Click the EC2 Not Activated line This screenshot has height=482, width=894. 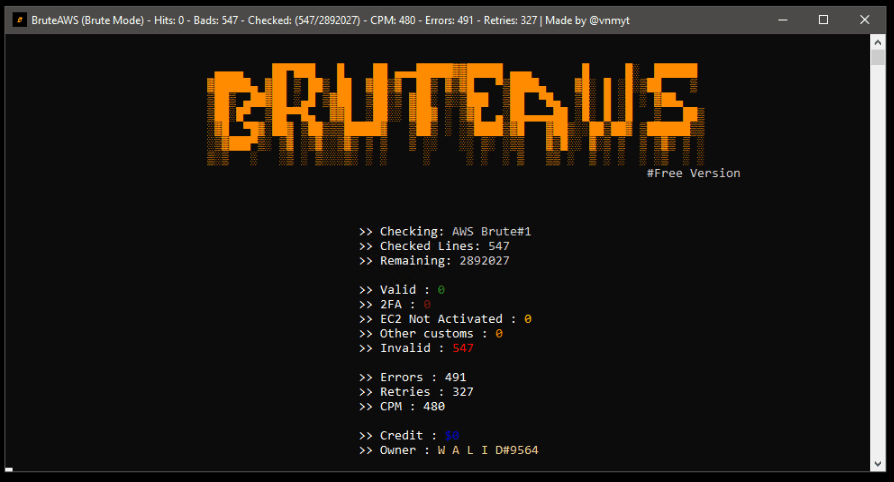pyautogui.click(x=445, y=319)
